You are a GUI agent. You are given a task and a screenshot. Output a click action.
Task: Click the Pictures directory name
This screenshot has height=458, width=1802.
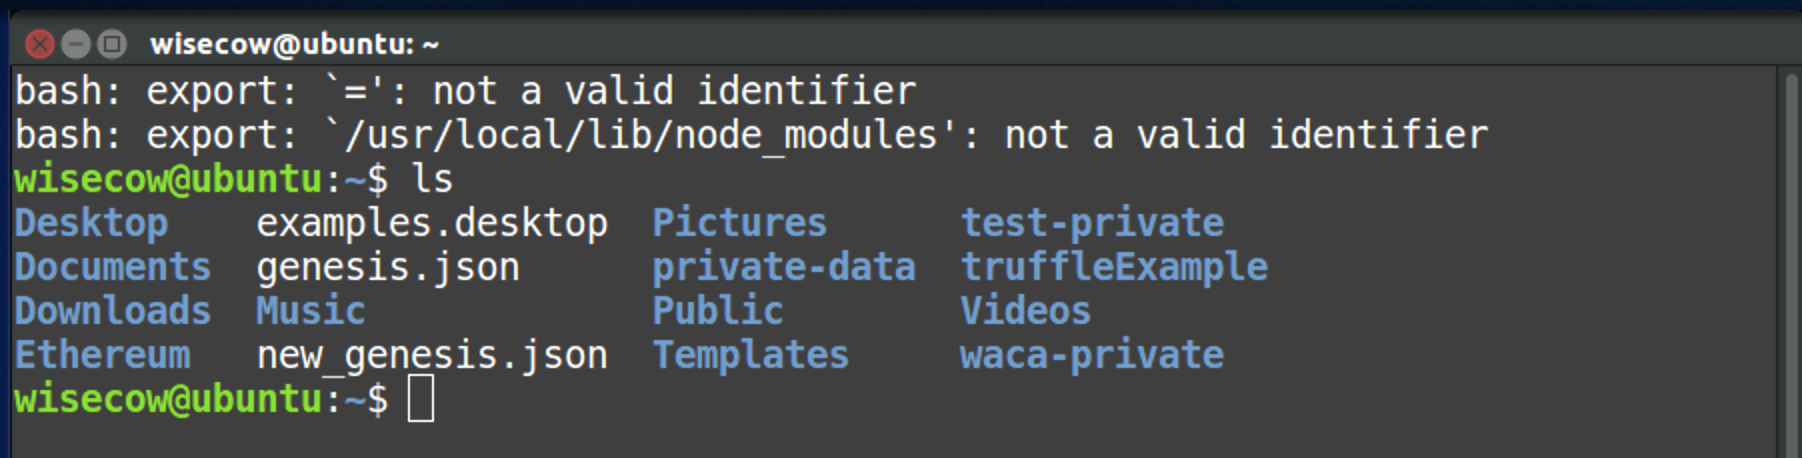[740, 223]
